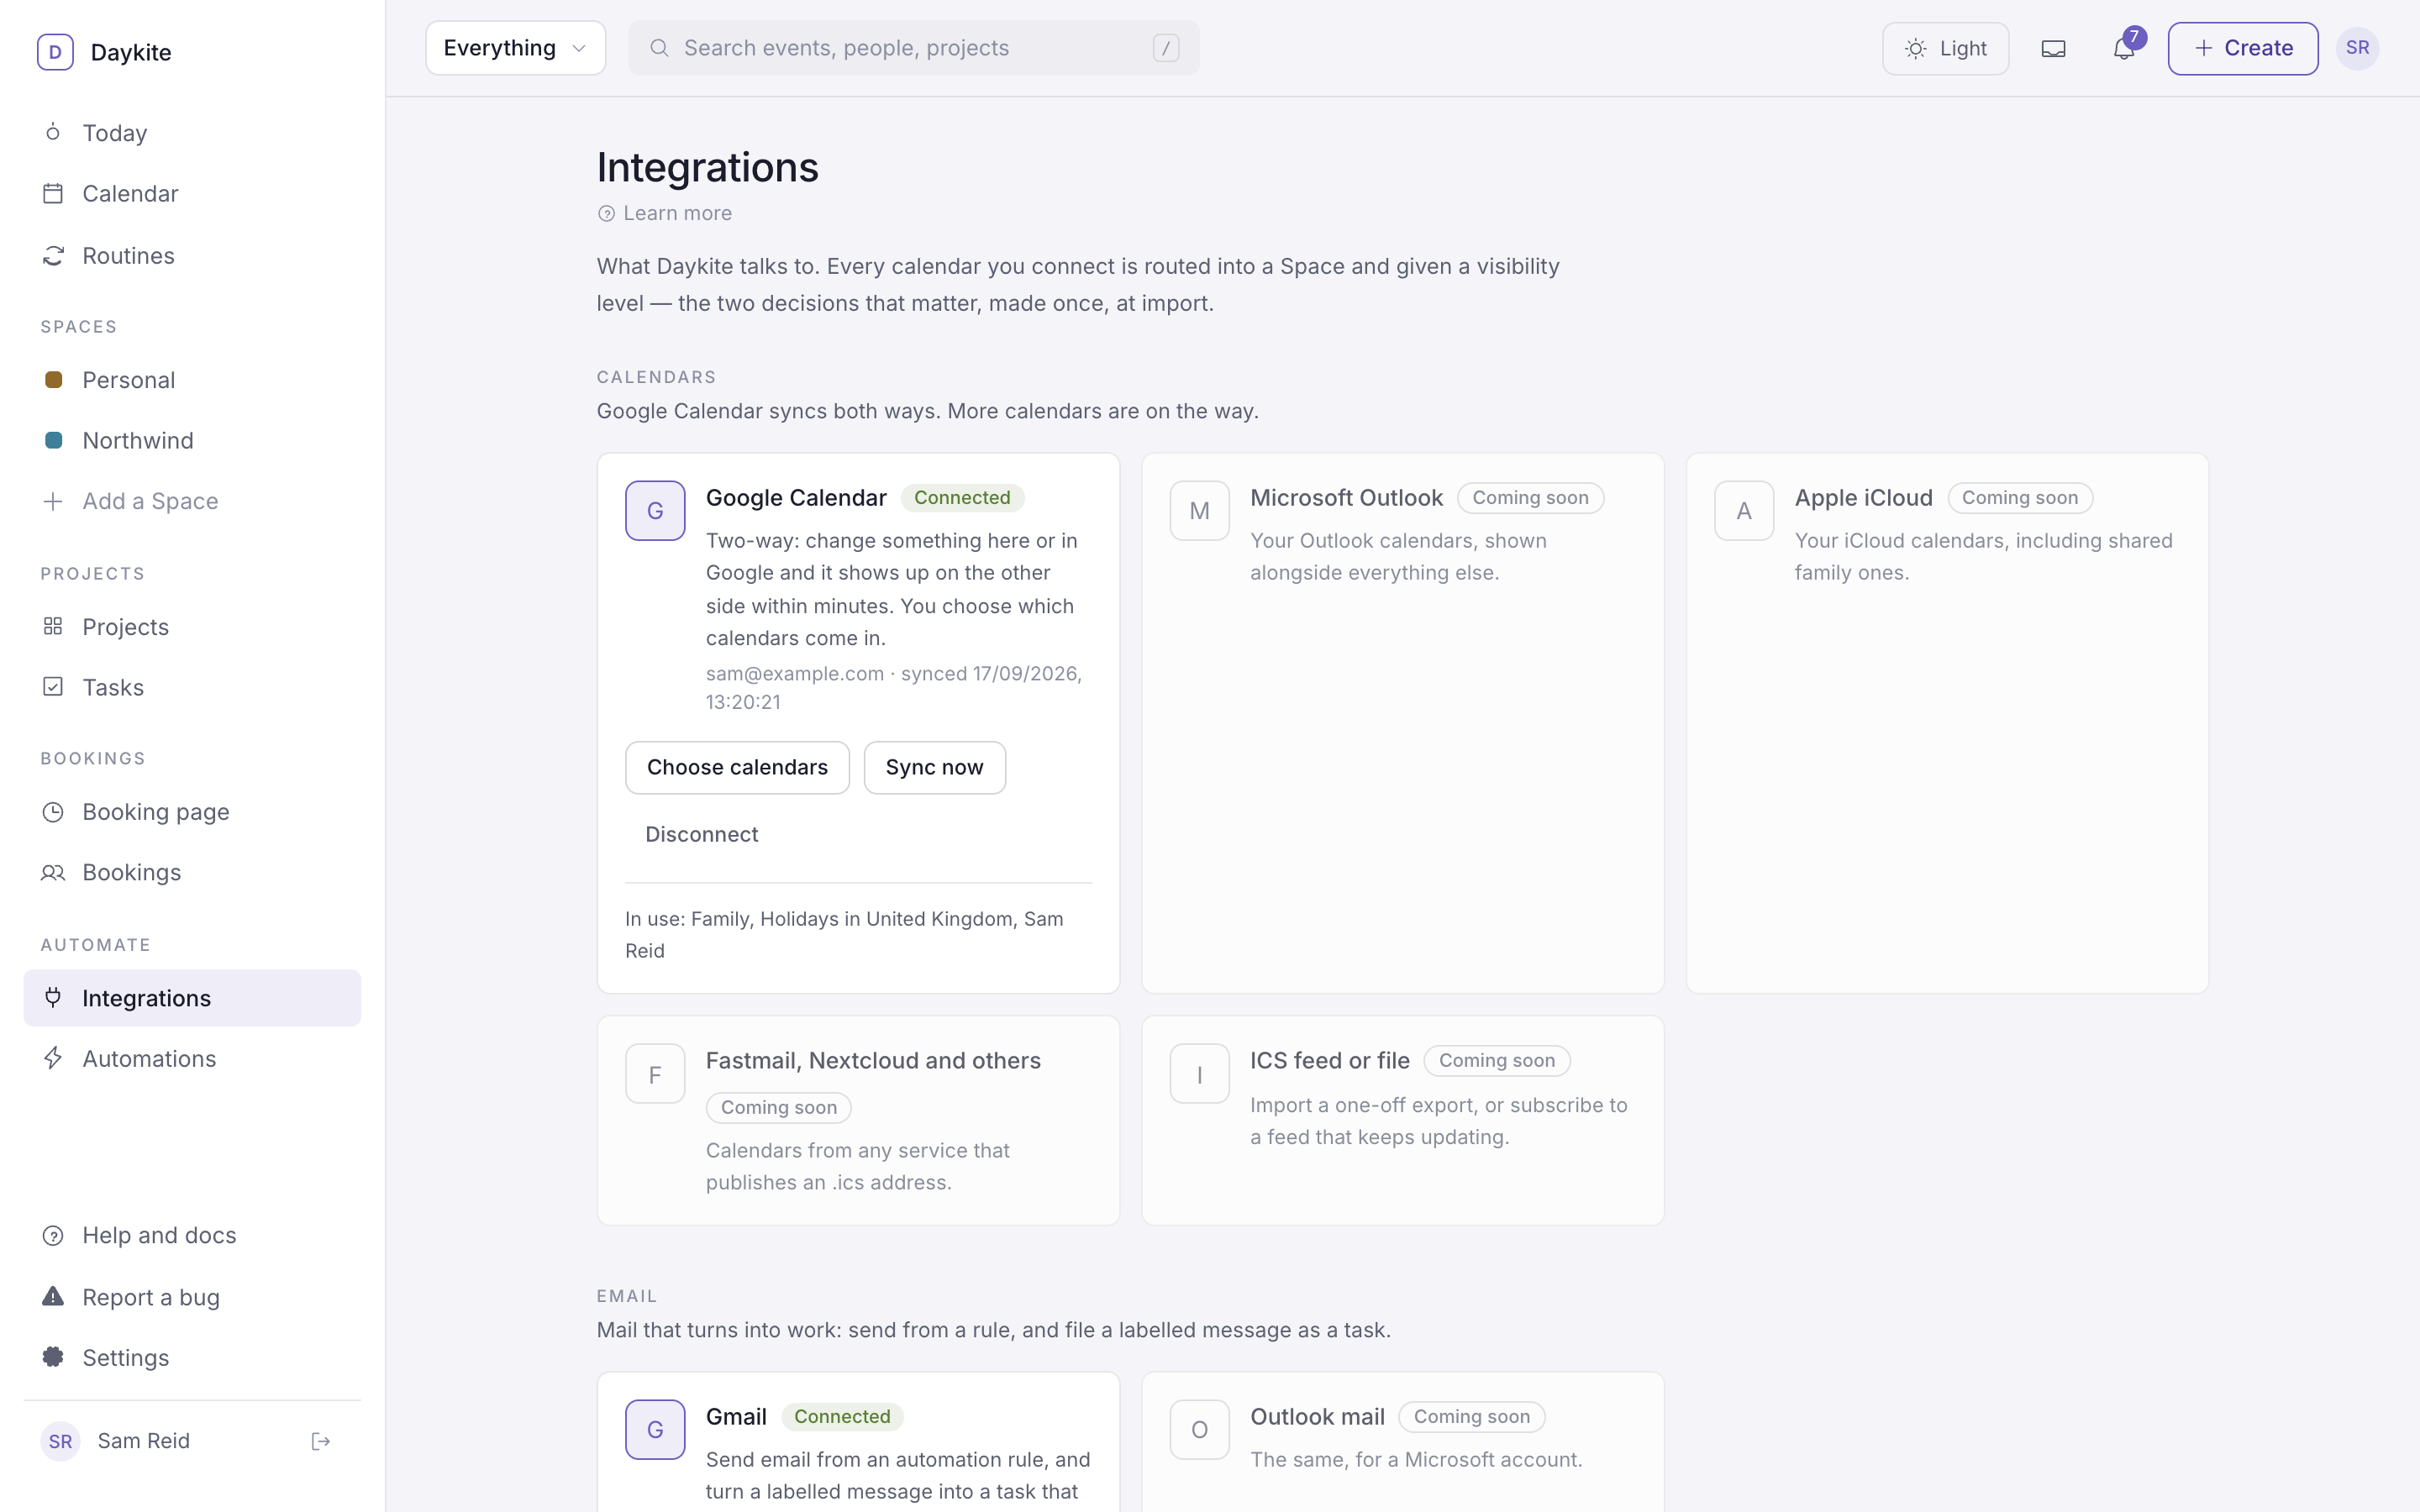
Task: Focus the search events input field
Action: 913,48
